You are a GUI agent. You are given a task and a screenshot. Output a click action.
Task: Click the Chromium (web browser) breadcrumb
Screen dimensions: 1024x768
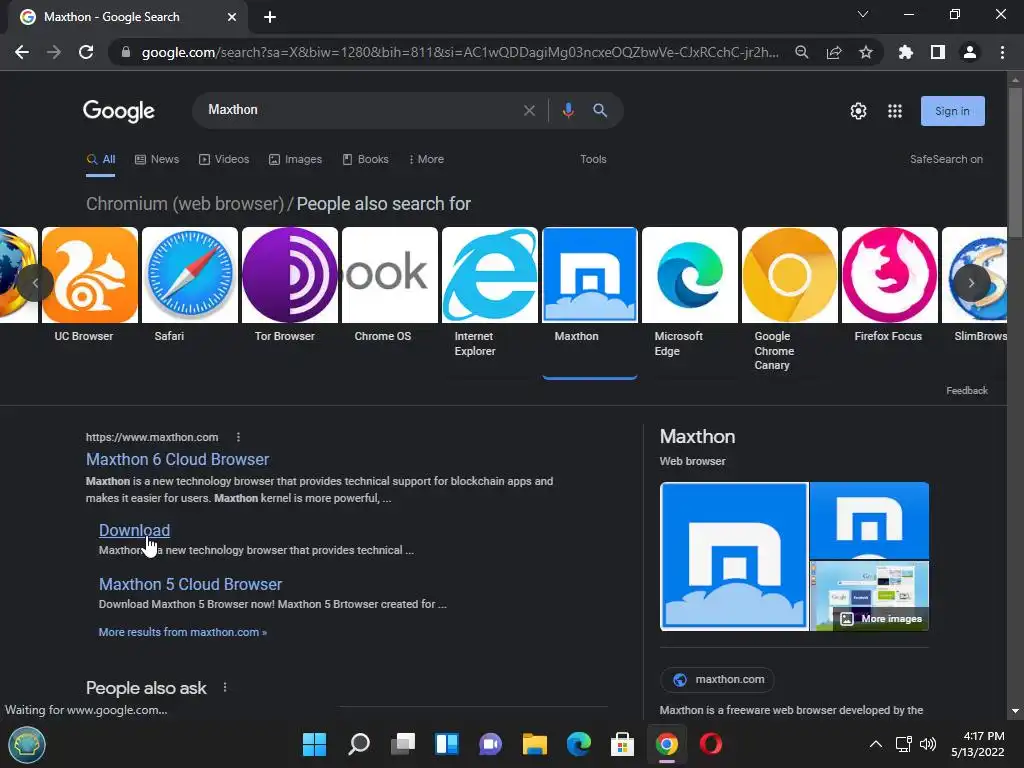tap(185, 204)
